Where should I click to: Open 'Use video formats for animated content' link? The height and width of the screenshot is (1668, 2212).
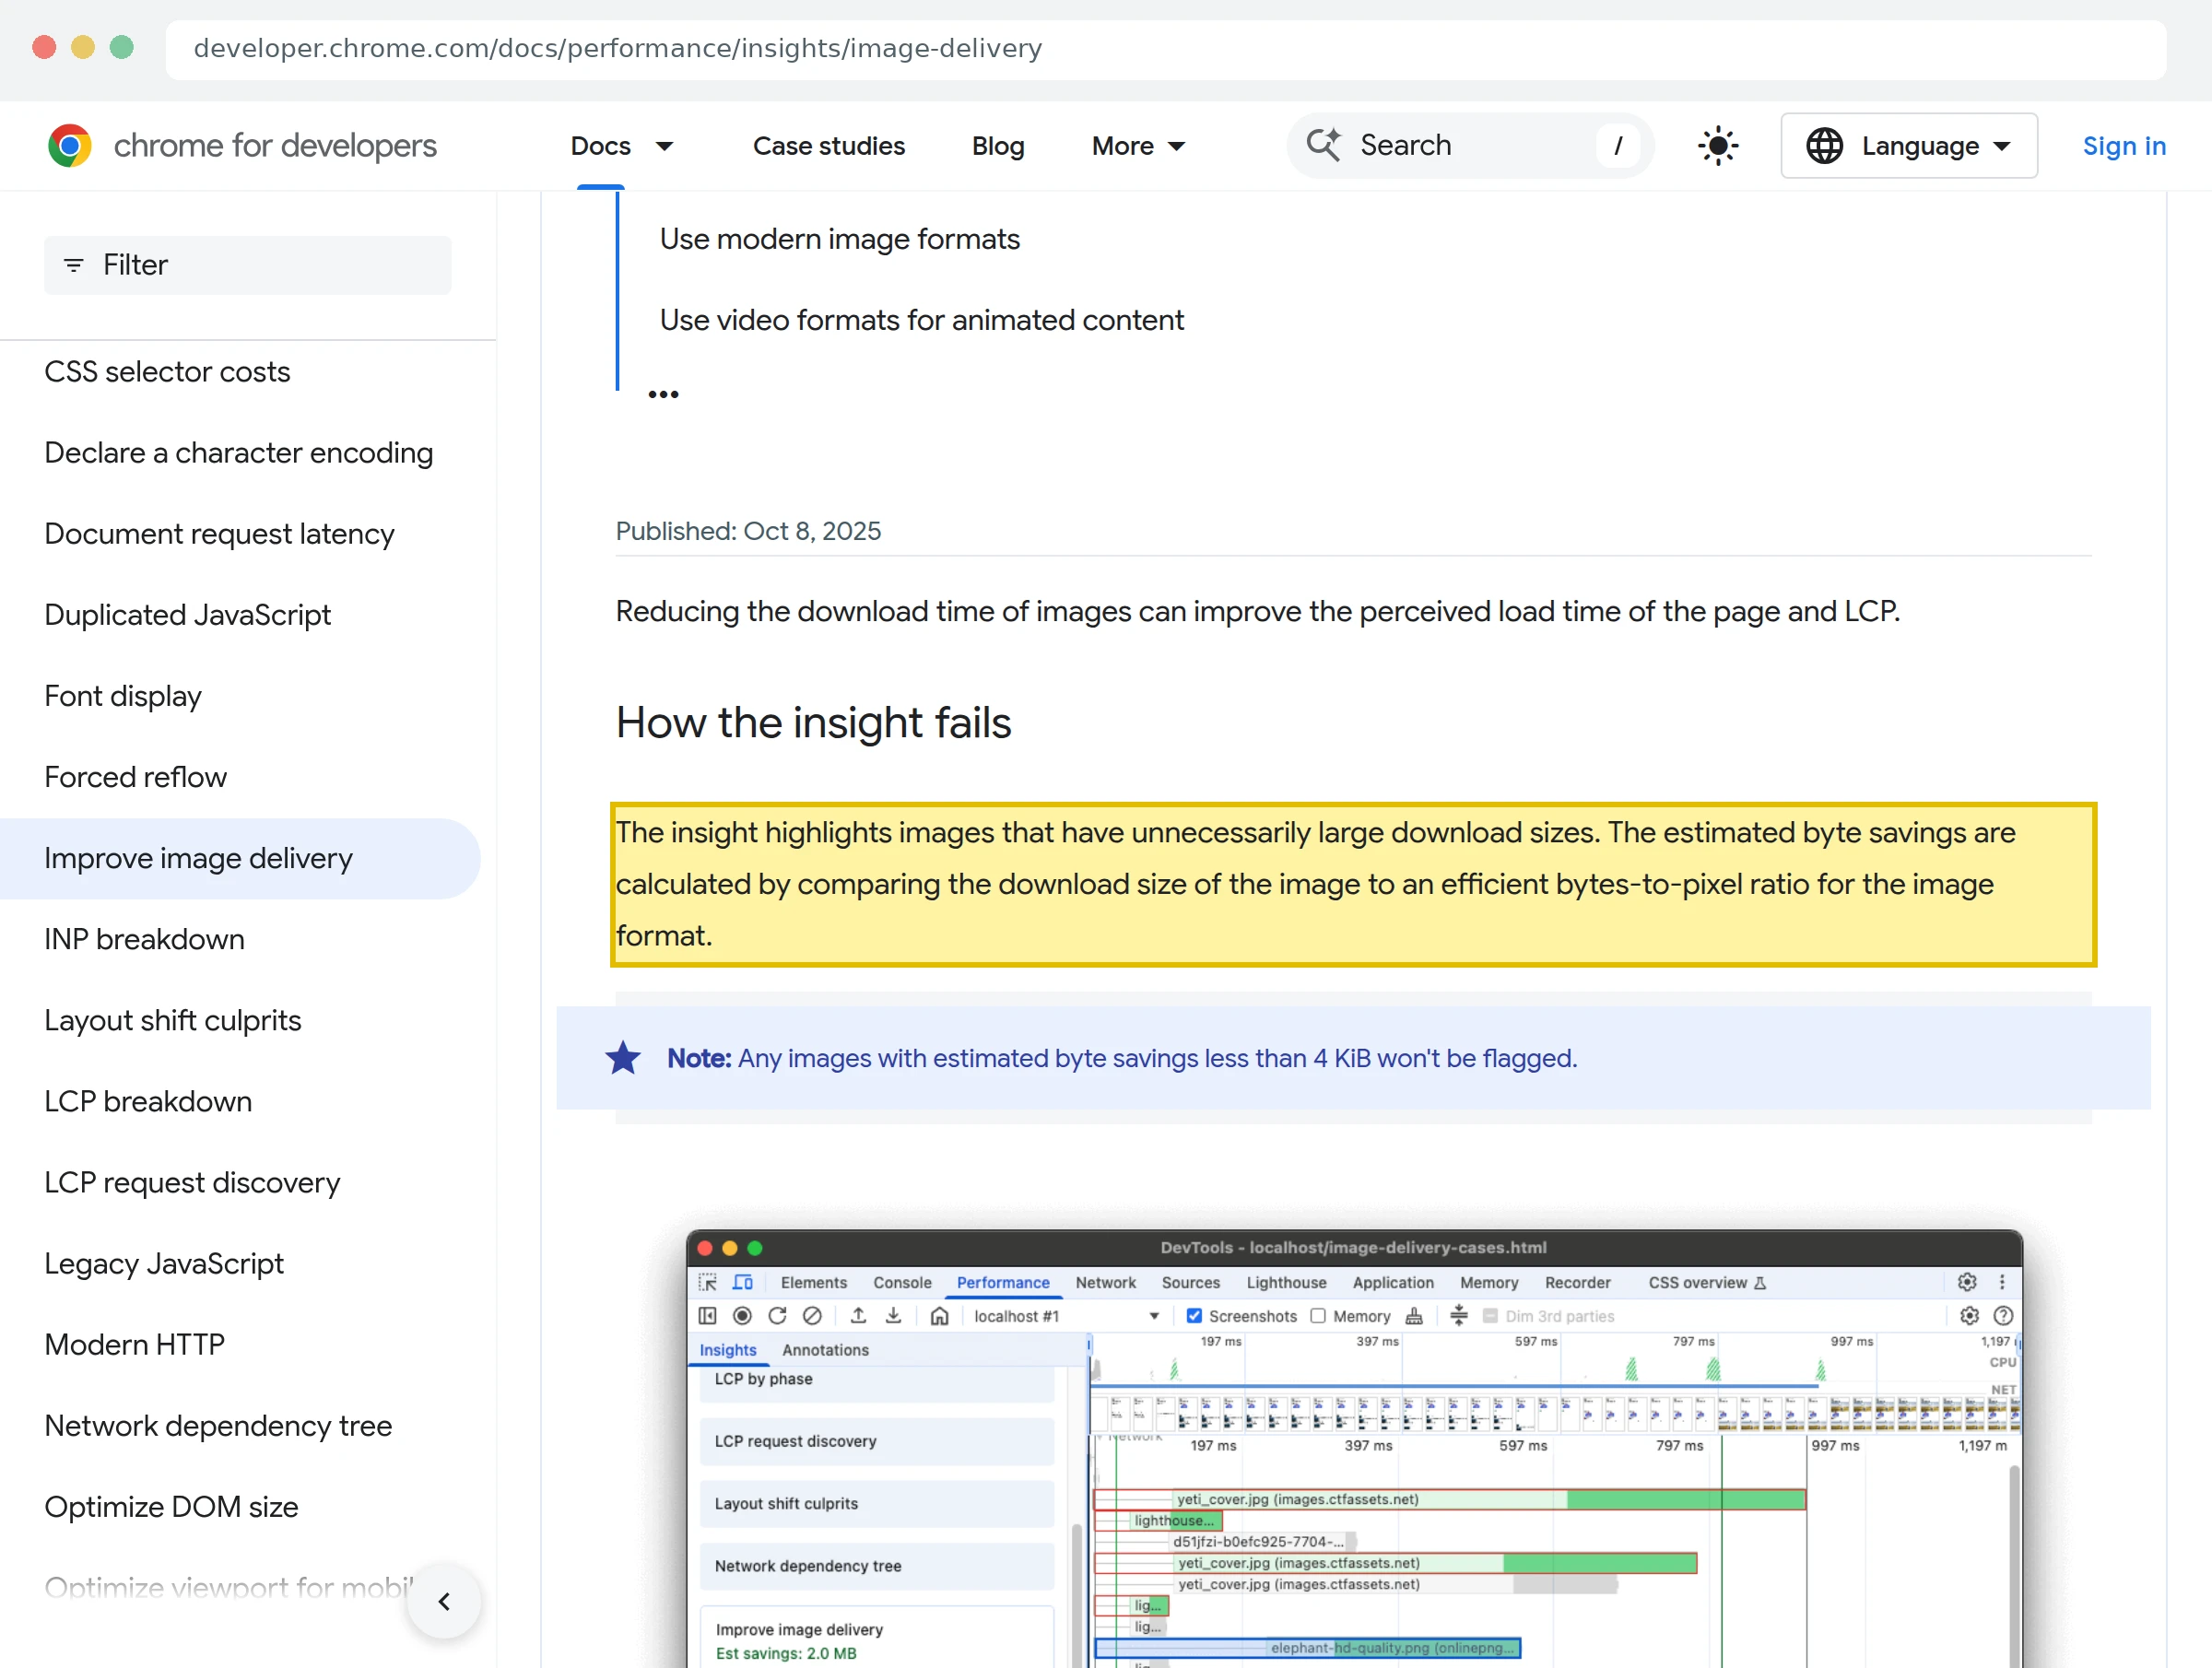921,320
